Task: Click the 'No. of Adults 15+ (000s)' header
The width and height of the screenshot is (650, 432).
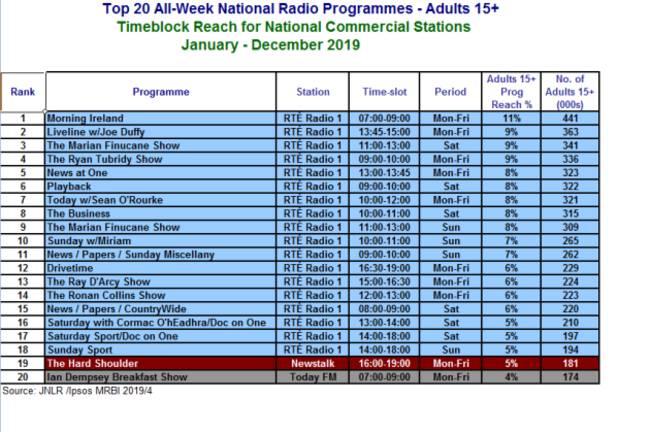Action: pyautogui.click(x=570, y=92)
